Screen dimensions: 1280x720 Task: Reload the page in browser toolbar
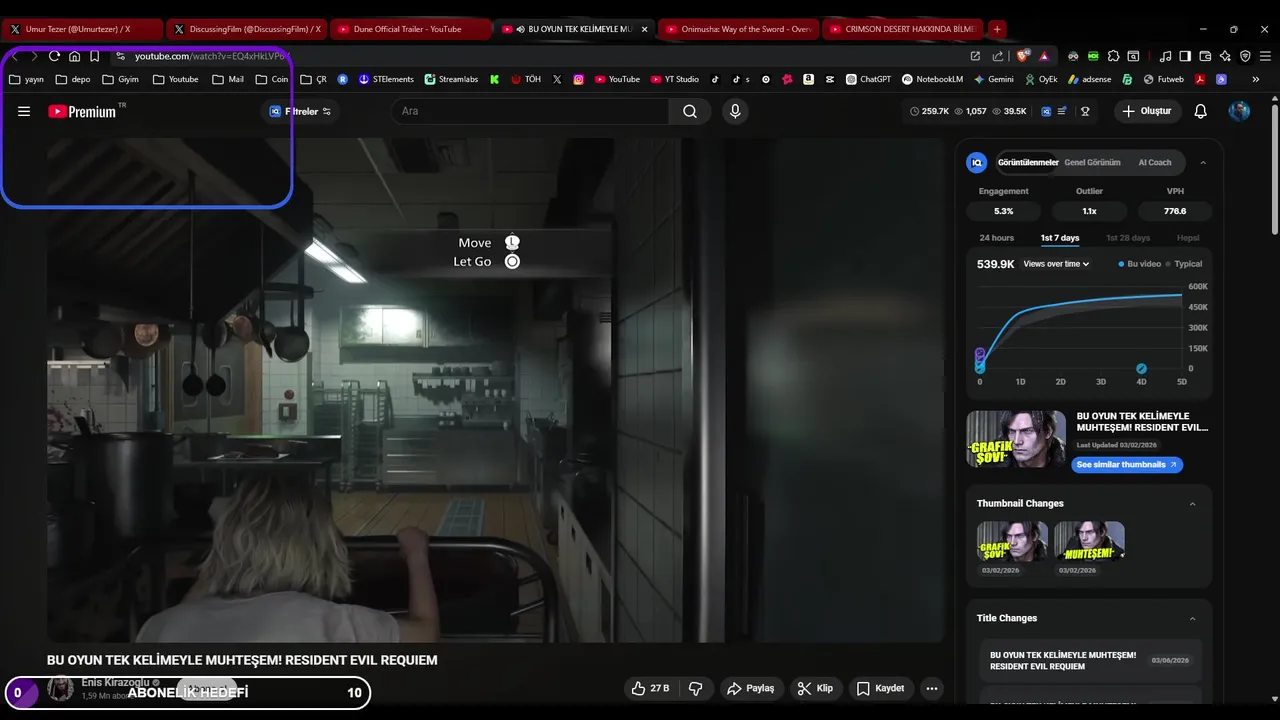tap(54, 56)
